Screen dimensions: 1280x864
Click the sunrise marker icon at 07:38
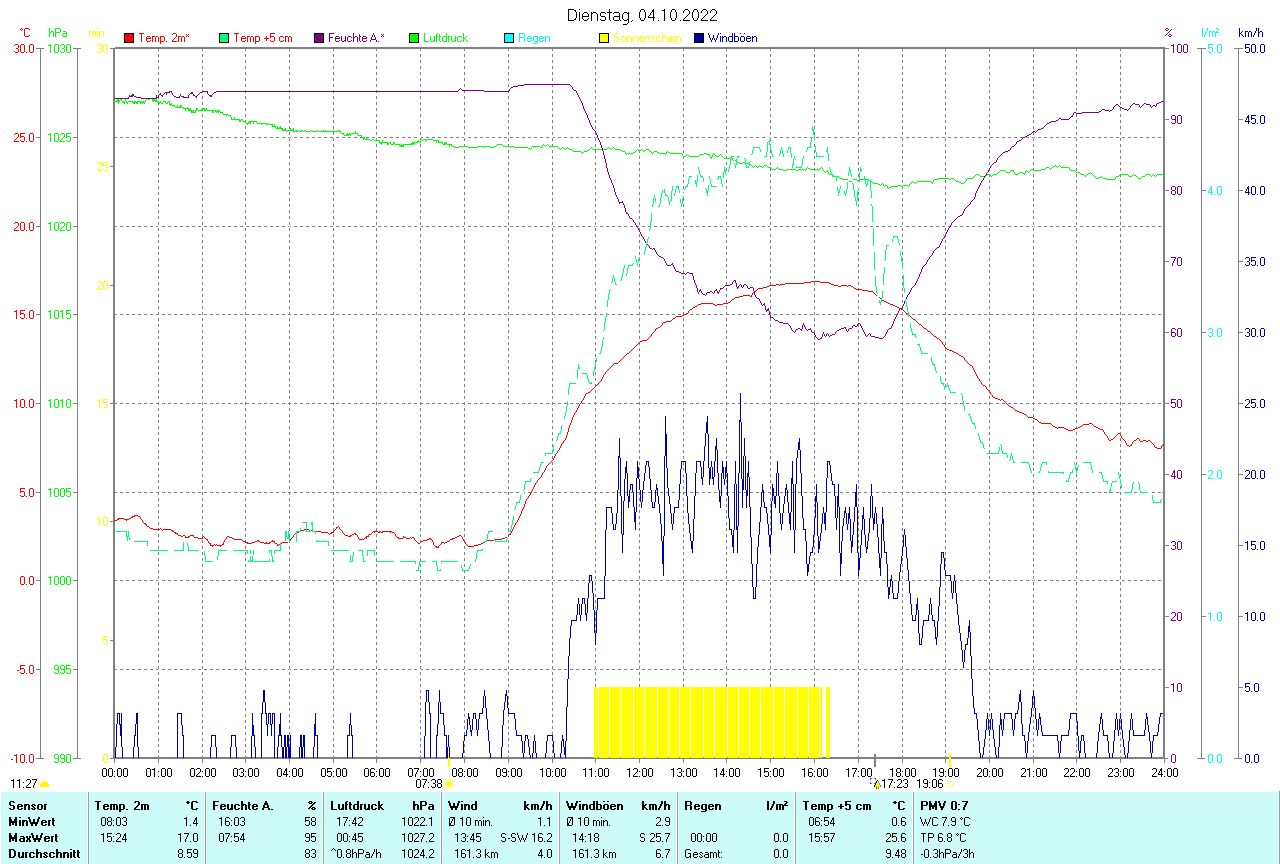click(449, 785)
